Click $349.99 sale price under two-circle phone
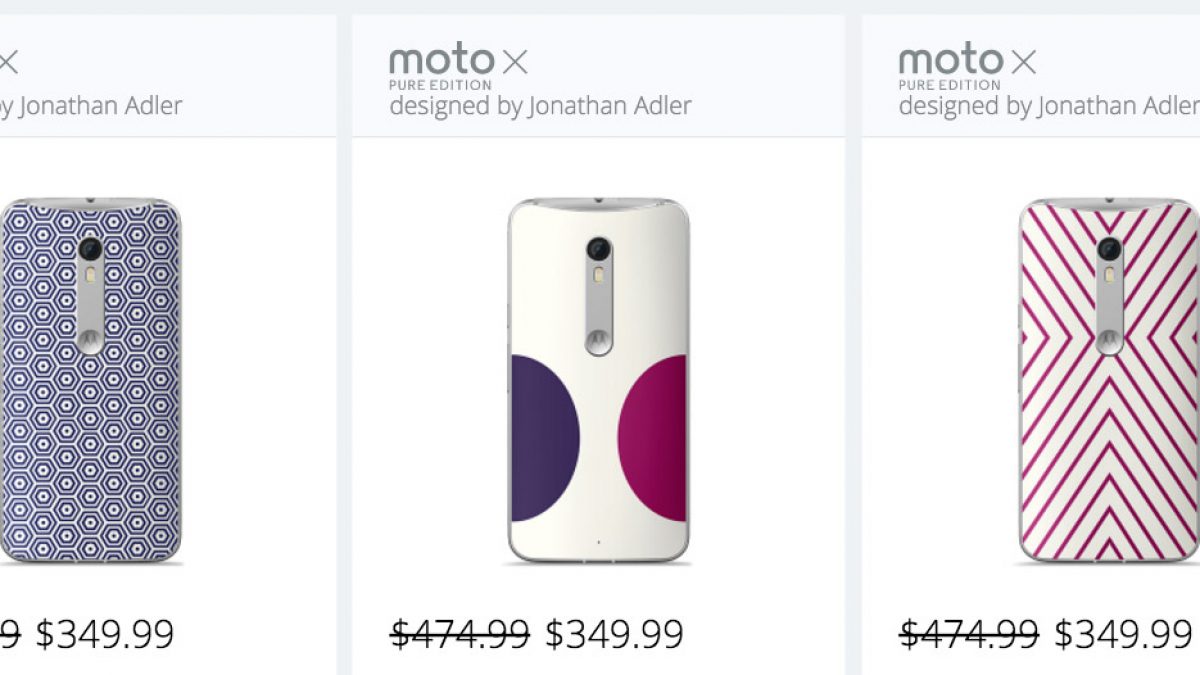The height and width of the screenshot is (675, 1200). [614, 634]
